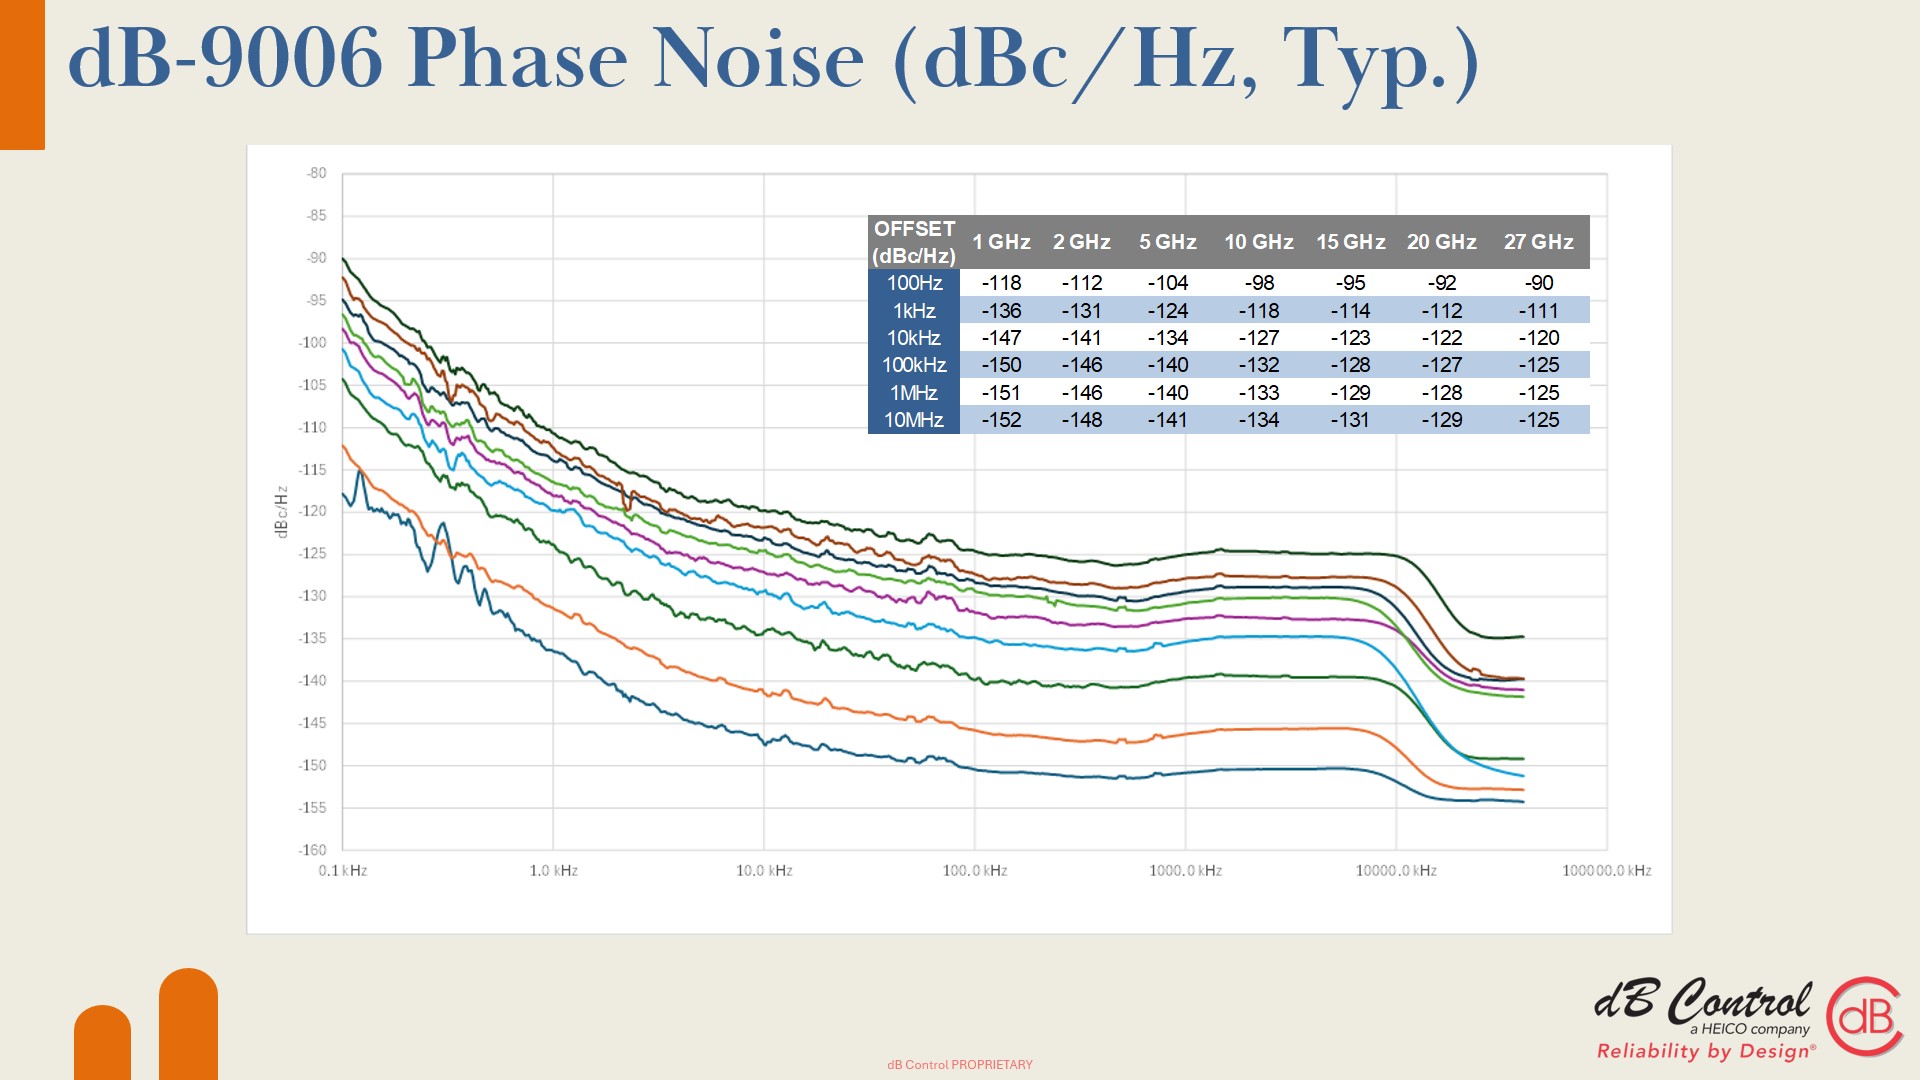1920x1080 pixels.
Task: Click the '-148' cell in the 10MHz row
Action: pos(1082,420)
